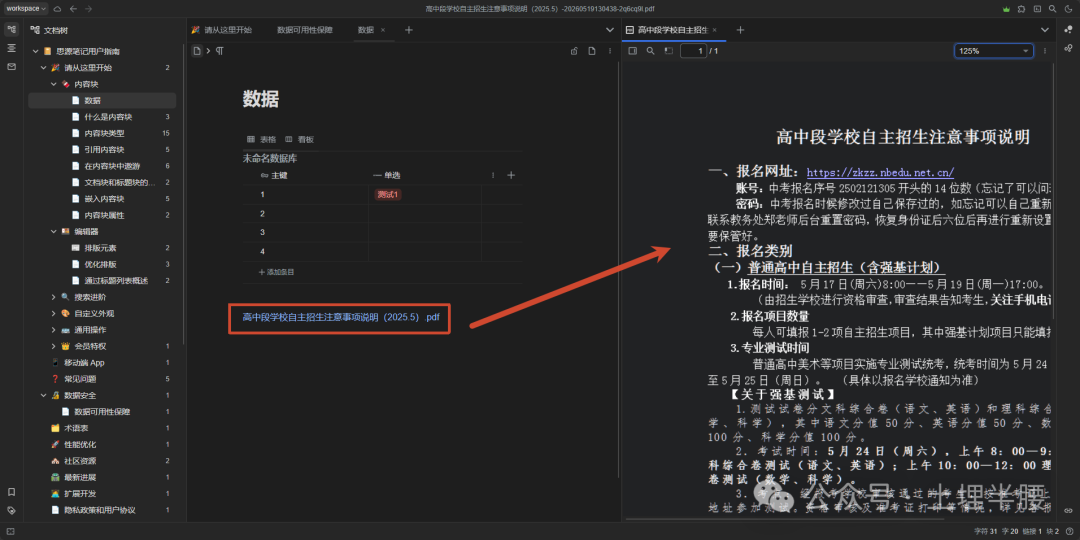Toggle the PDF sidebar
The height and width of the screenshot is (540, 1080).
(633, 51)
